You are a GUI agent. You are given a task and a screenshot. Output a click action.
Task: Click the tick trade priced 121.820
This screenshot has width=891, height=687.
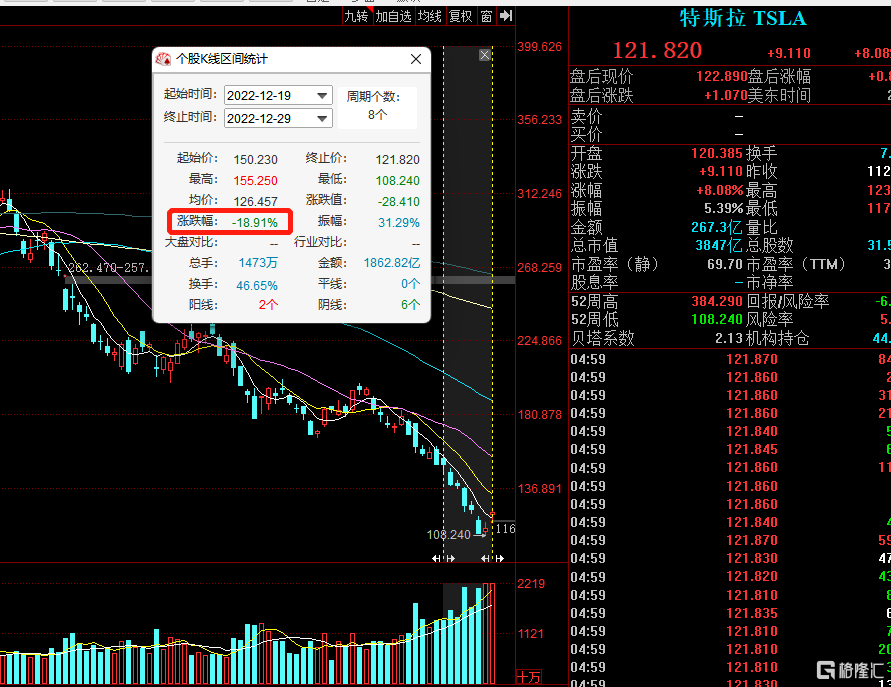pos(752,576)
